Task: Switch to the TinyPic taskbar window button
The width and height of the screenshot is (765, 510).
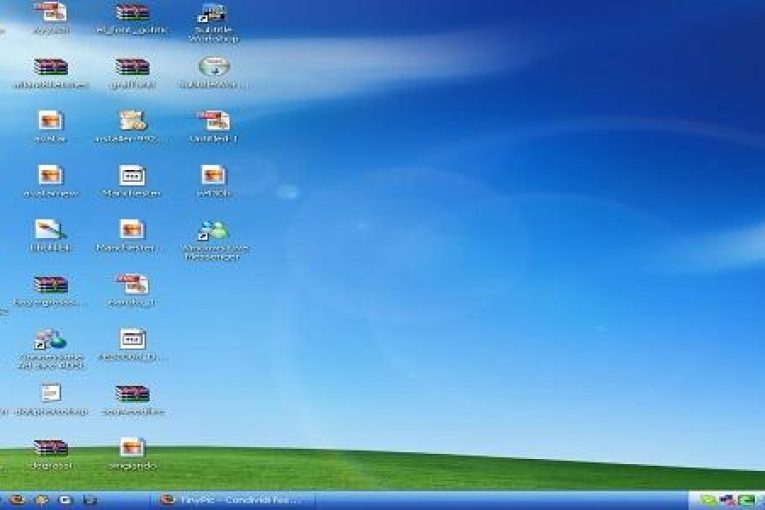Action: point(236,500)
